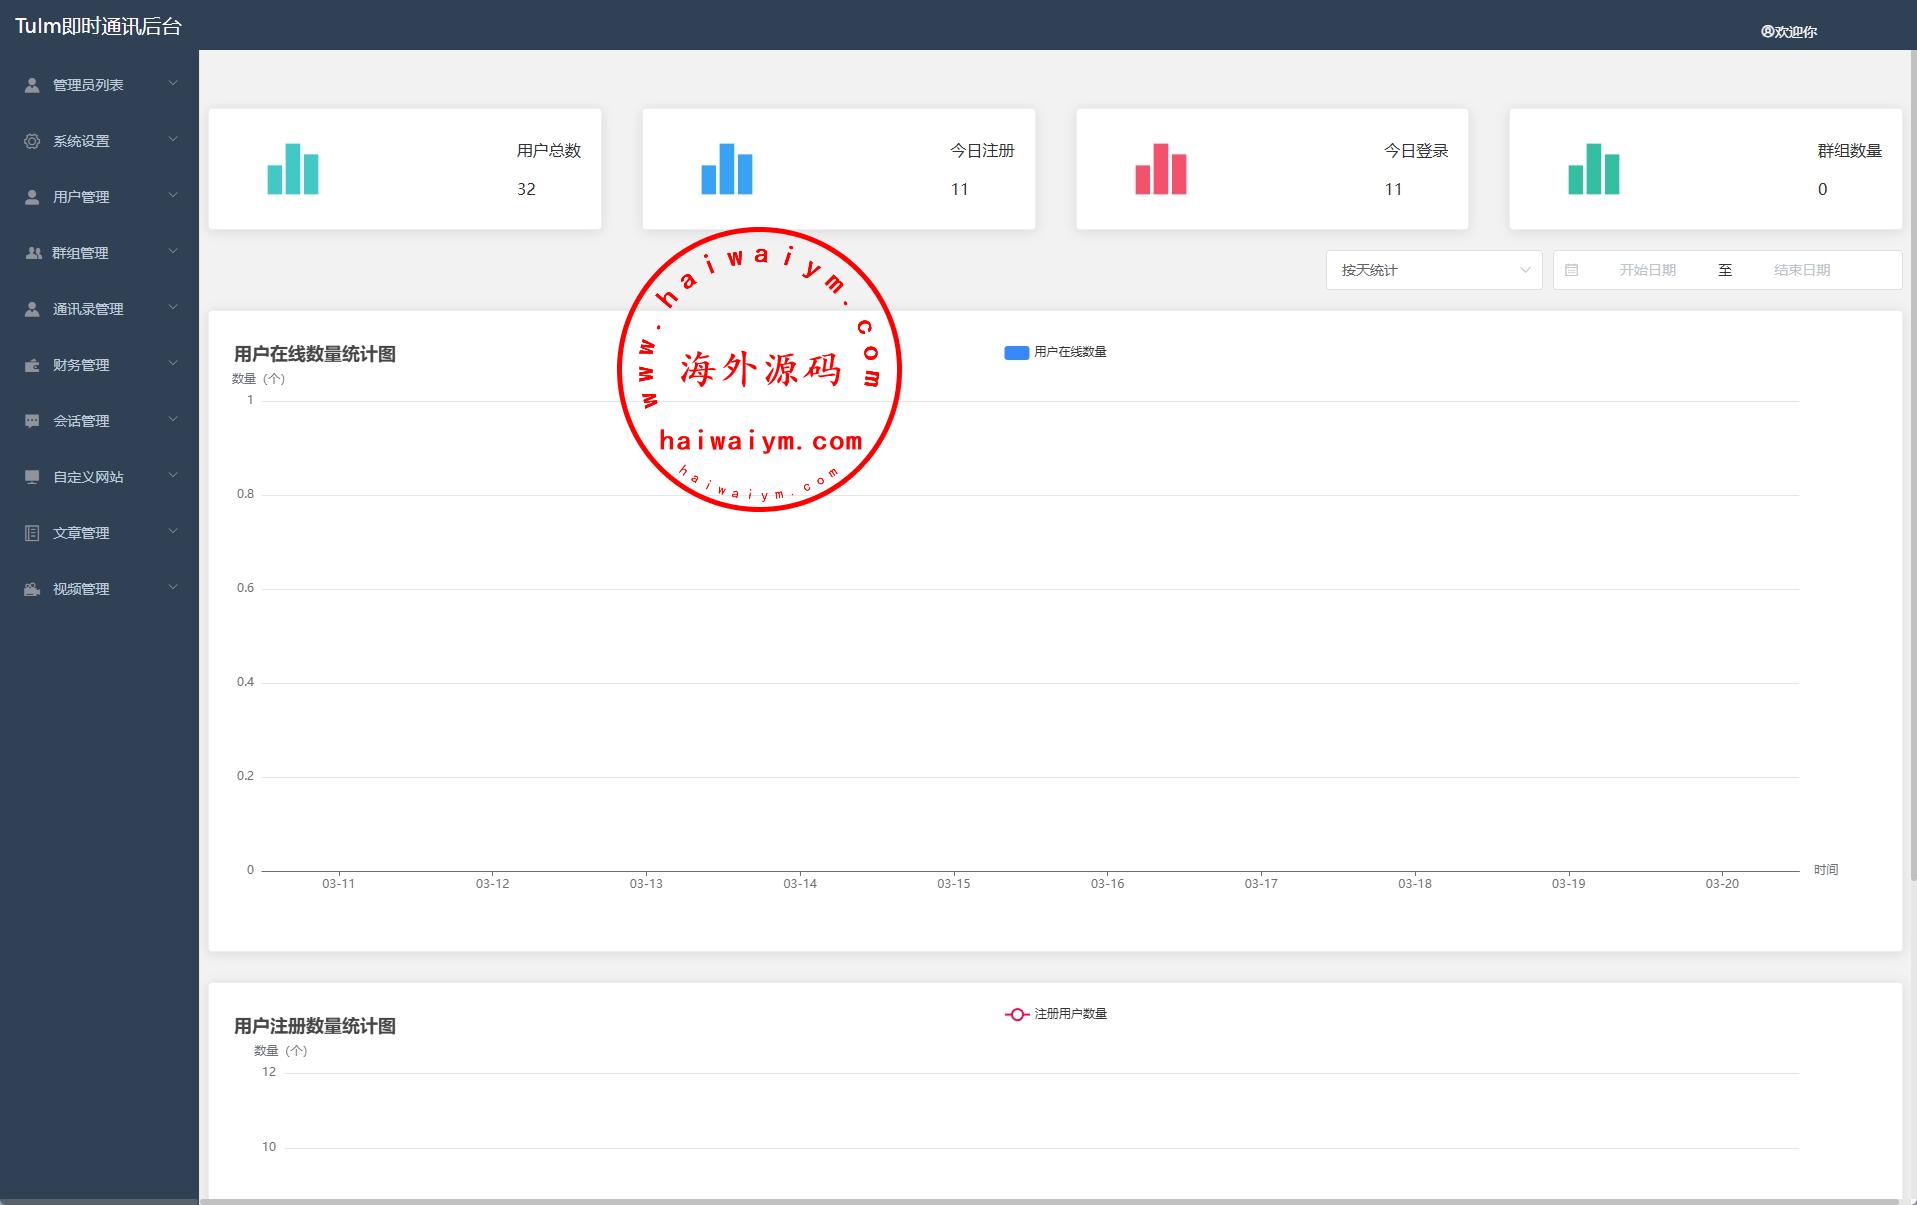Click the blue 用户在线数量 legend swatch

[x=1016, y=352]
